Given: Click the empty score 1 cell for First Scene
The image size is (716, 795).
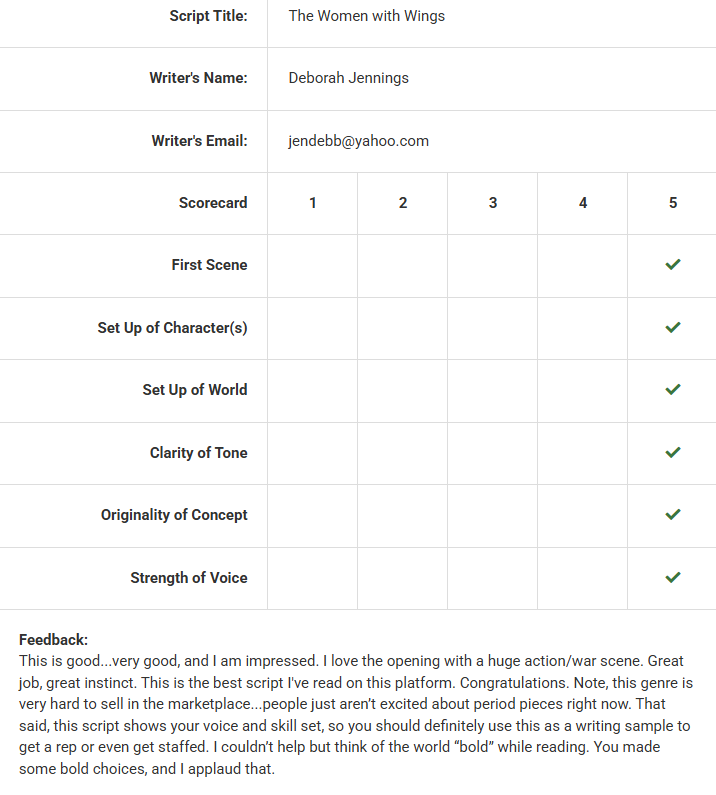Looking at the screenshot, I should pos(313,265).
